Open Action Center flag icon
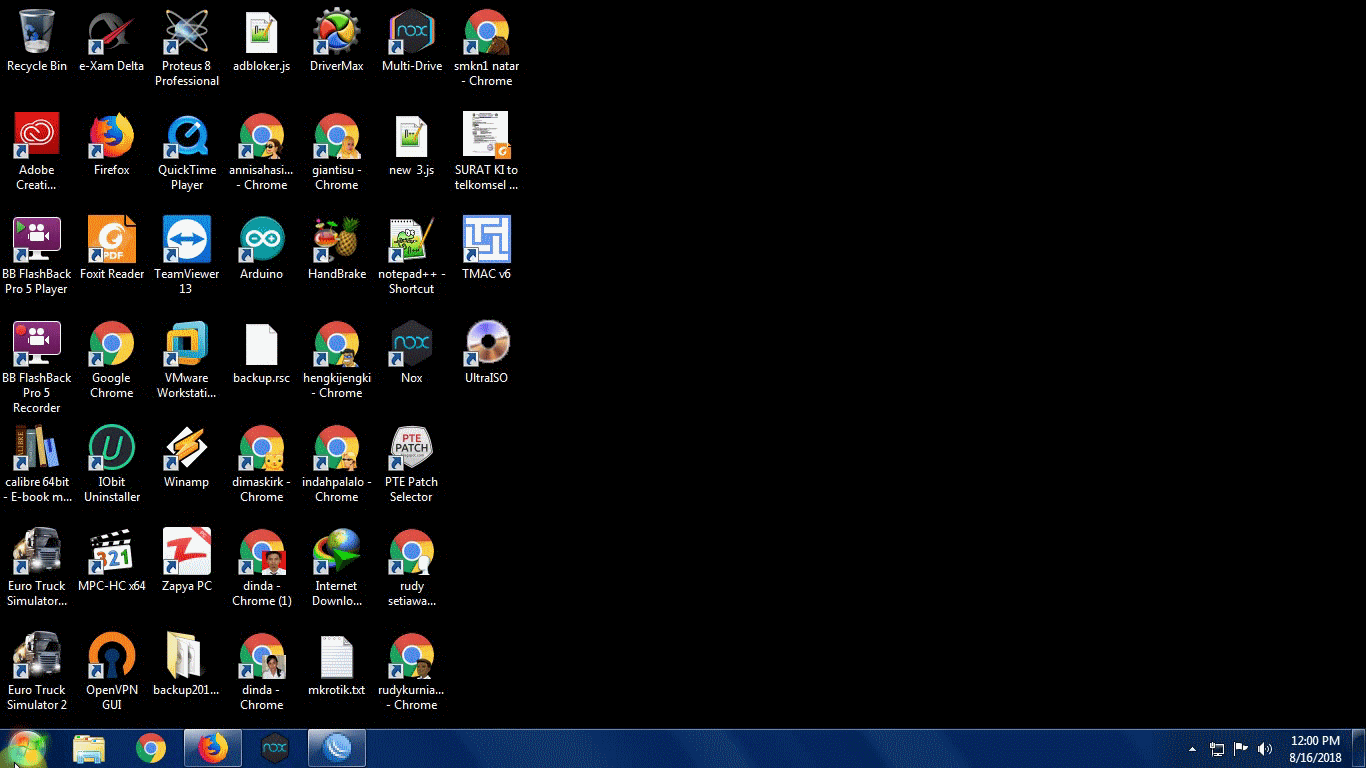Viewport: 1366px width, 768px height. (1241, 749)
